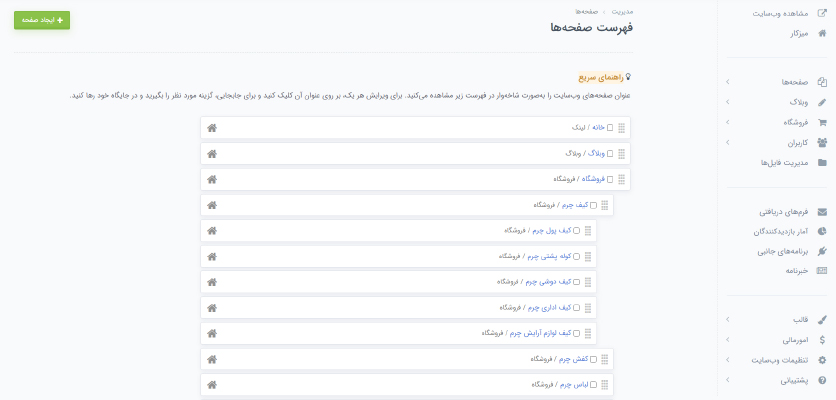
Task: Expand the پشتیبانی sidebar chevron
Action: point(728,380)
